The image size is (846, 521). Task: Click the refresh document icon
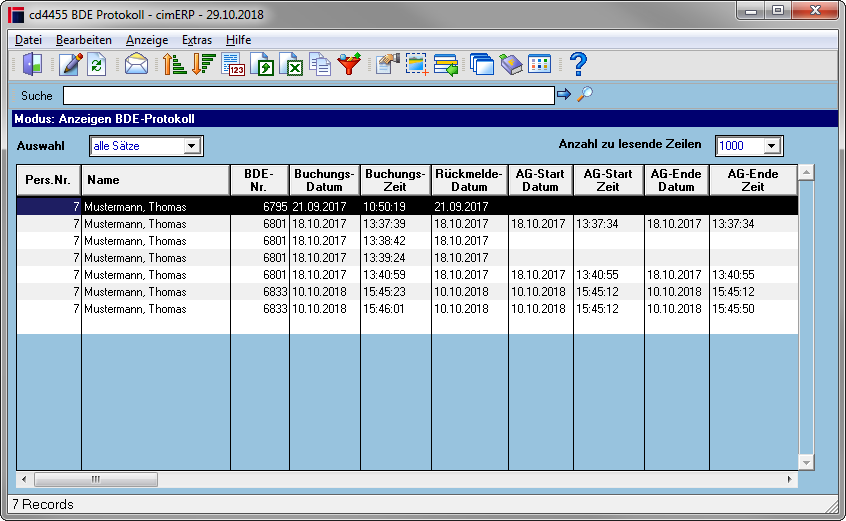click(x=97, y=64)
